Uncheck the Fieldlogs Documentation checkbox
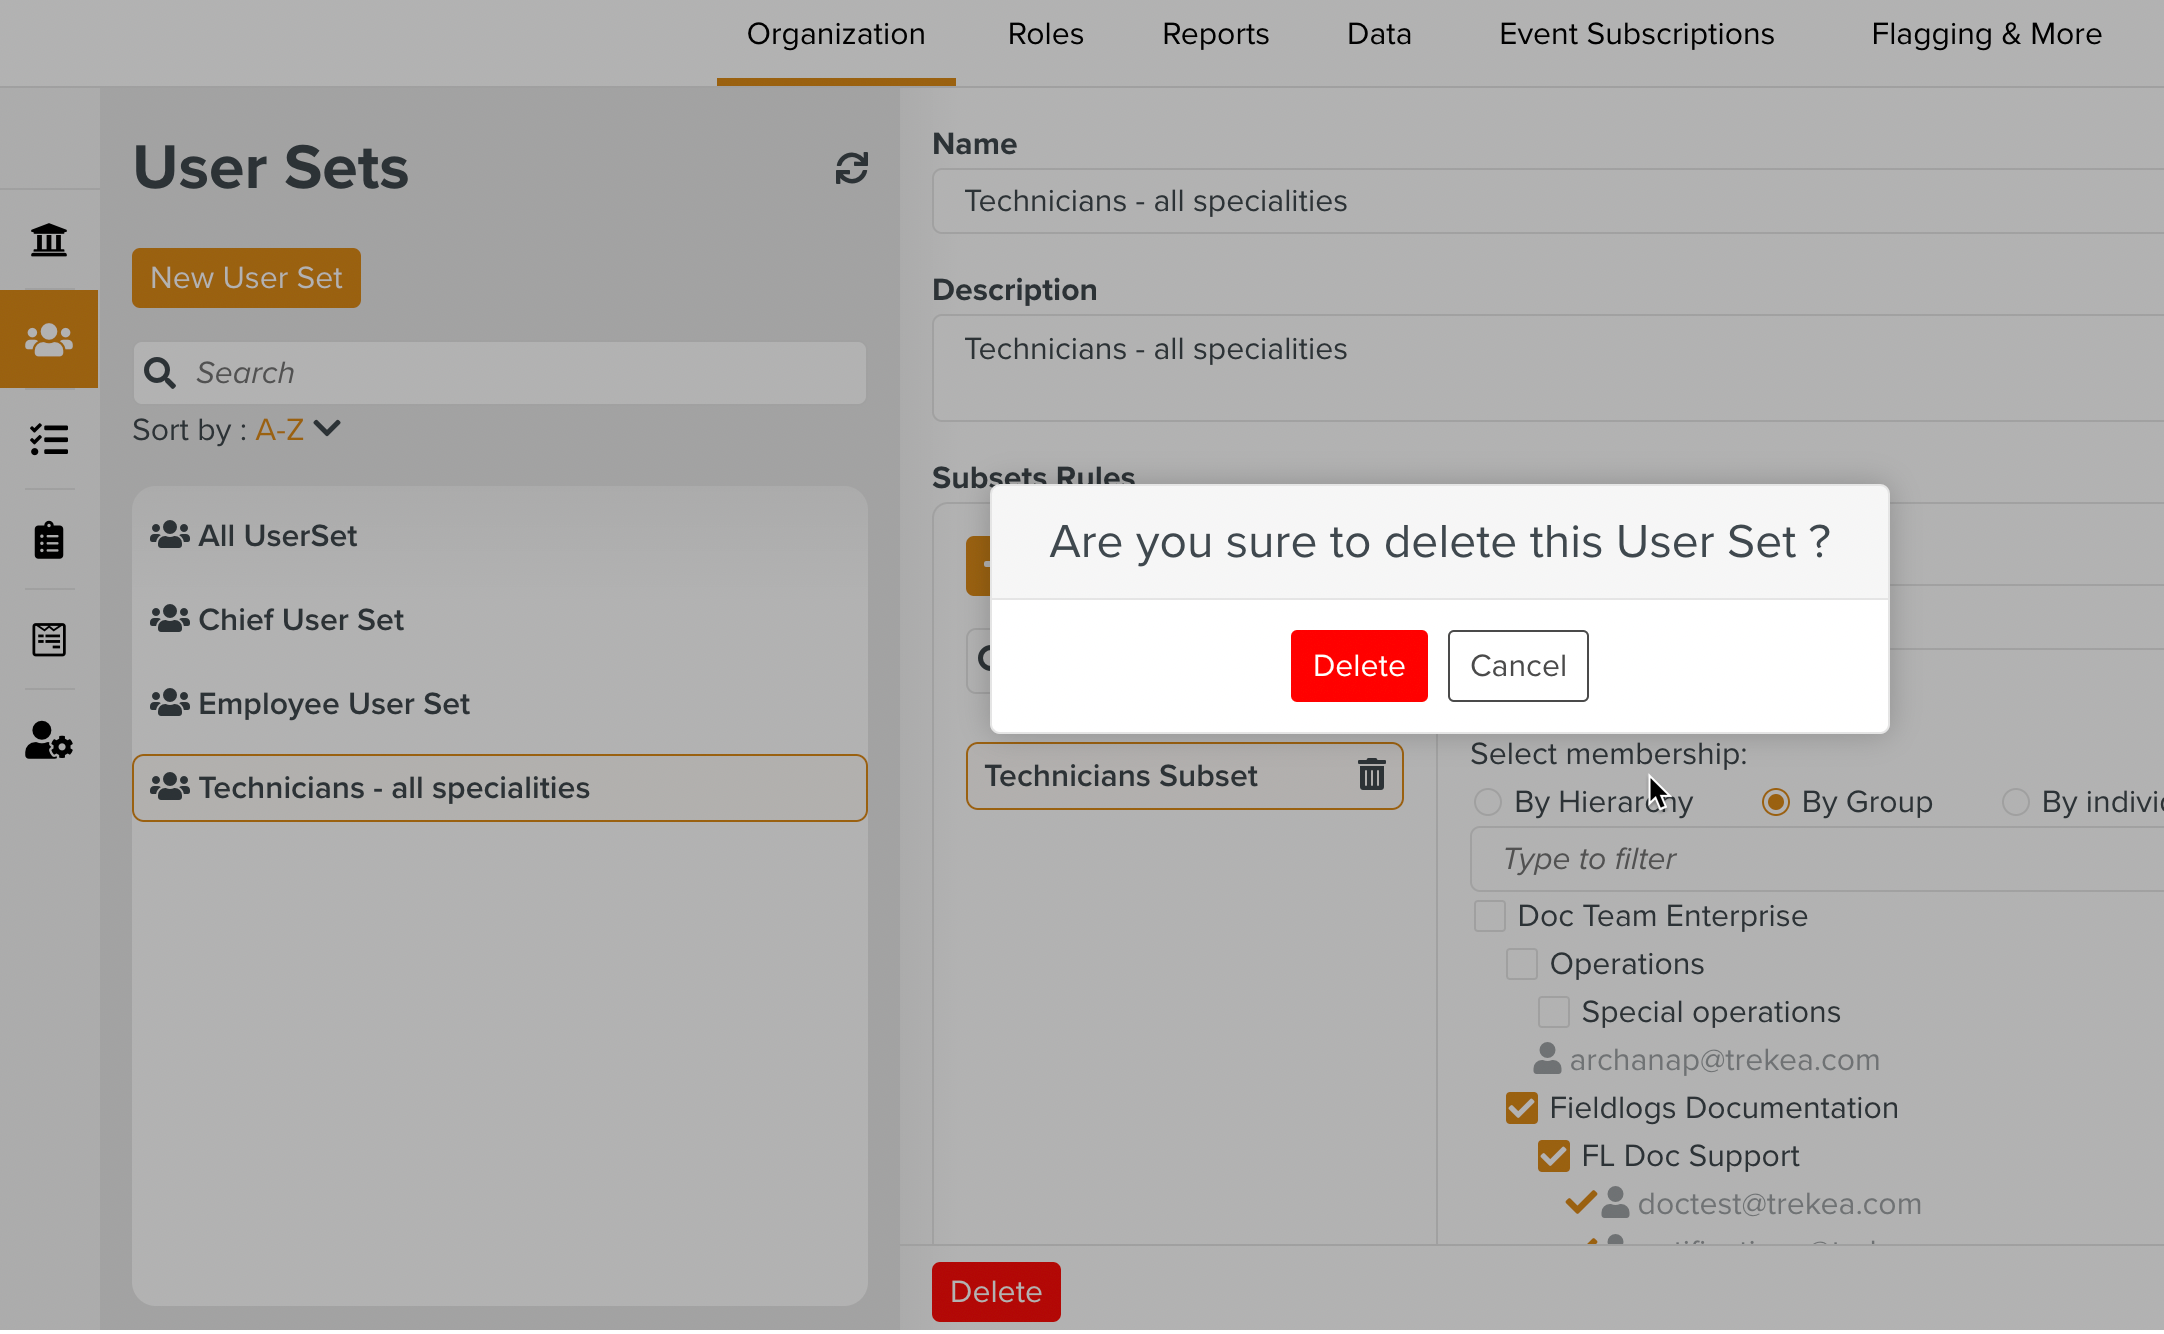The image size is (2164, 1334). point(1521,1107)
